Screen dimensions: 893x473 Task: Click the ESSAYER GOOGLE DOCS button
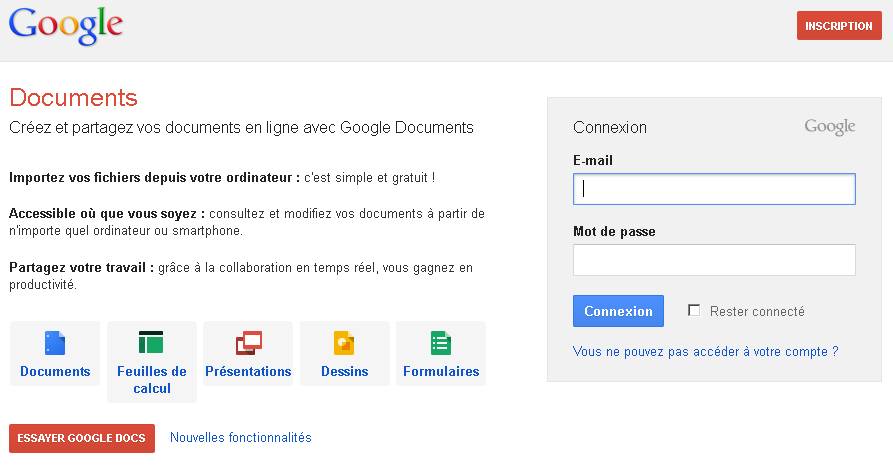pos(81,438)
